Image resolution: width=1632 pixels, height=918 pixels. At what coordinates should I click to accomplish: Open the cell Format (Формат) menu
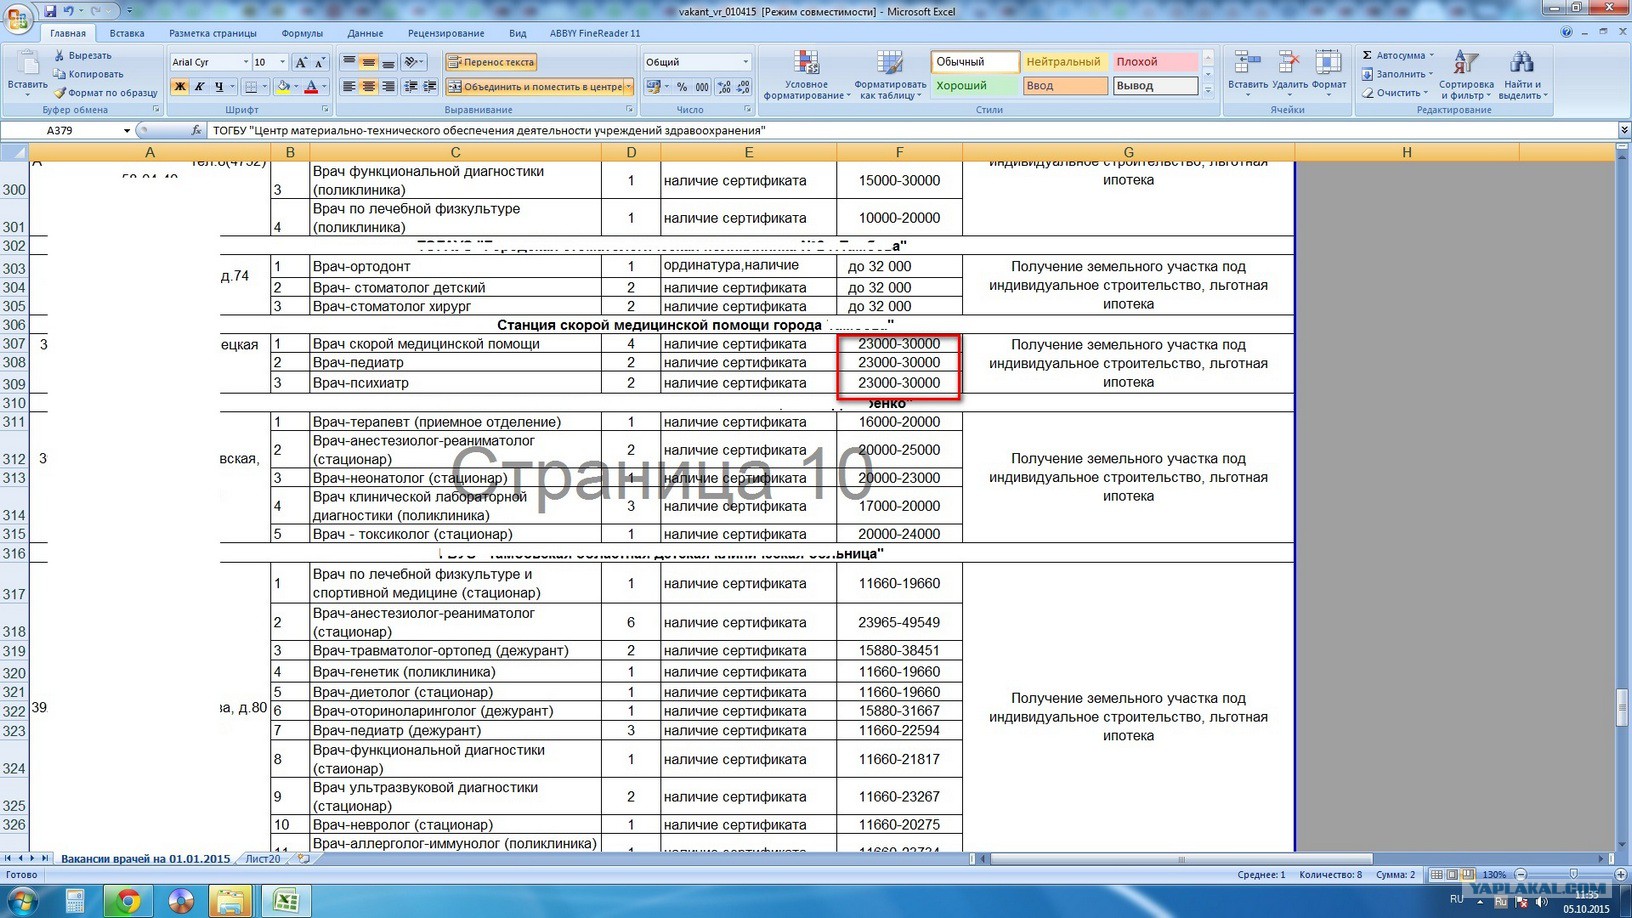(1328, 71)
